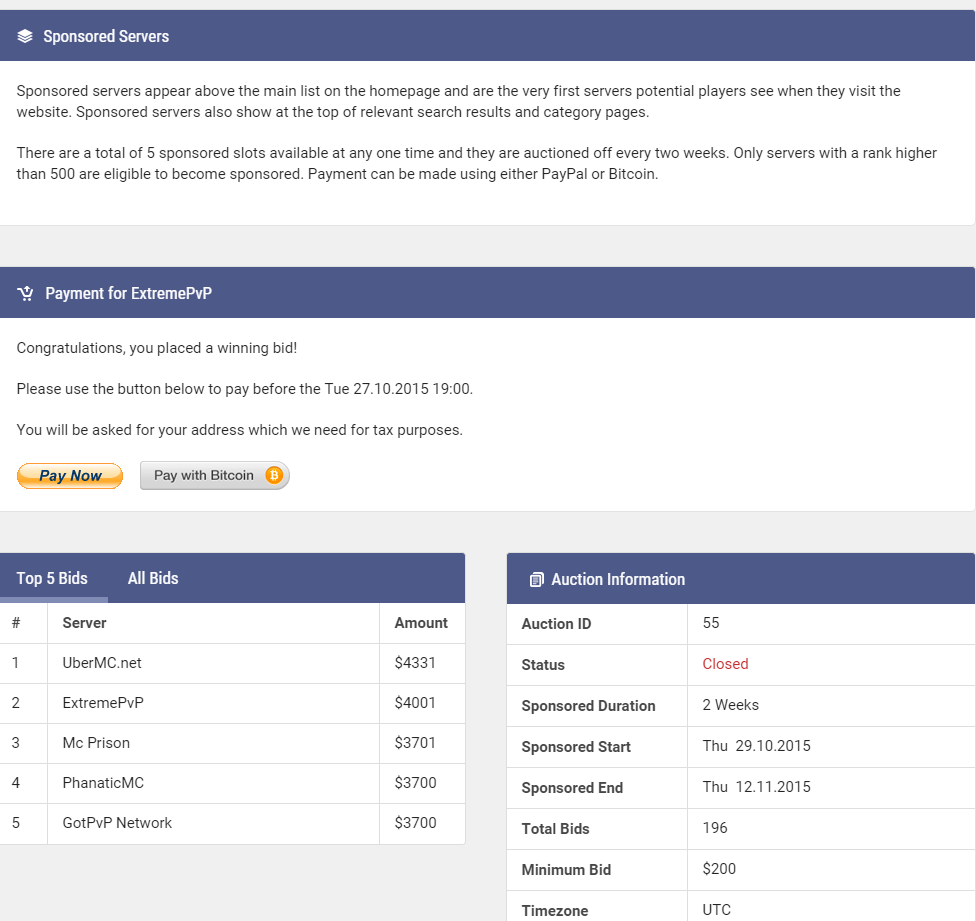The image size is (976, 921).
Task: Click the Payment for ExtremePvP heading
Action: pyautogui.click(x=129, y=294)
